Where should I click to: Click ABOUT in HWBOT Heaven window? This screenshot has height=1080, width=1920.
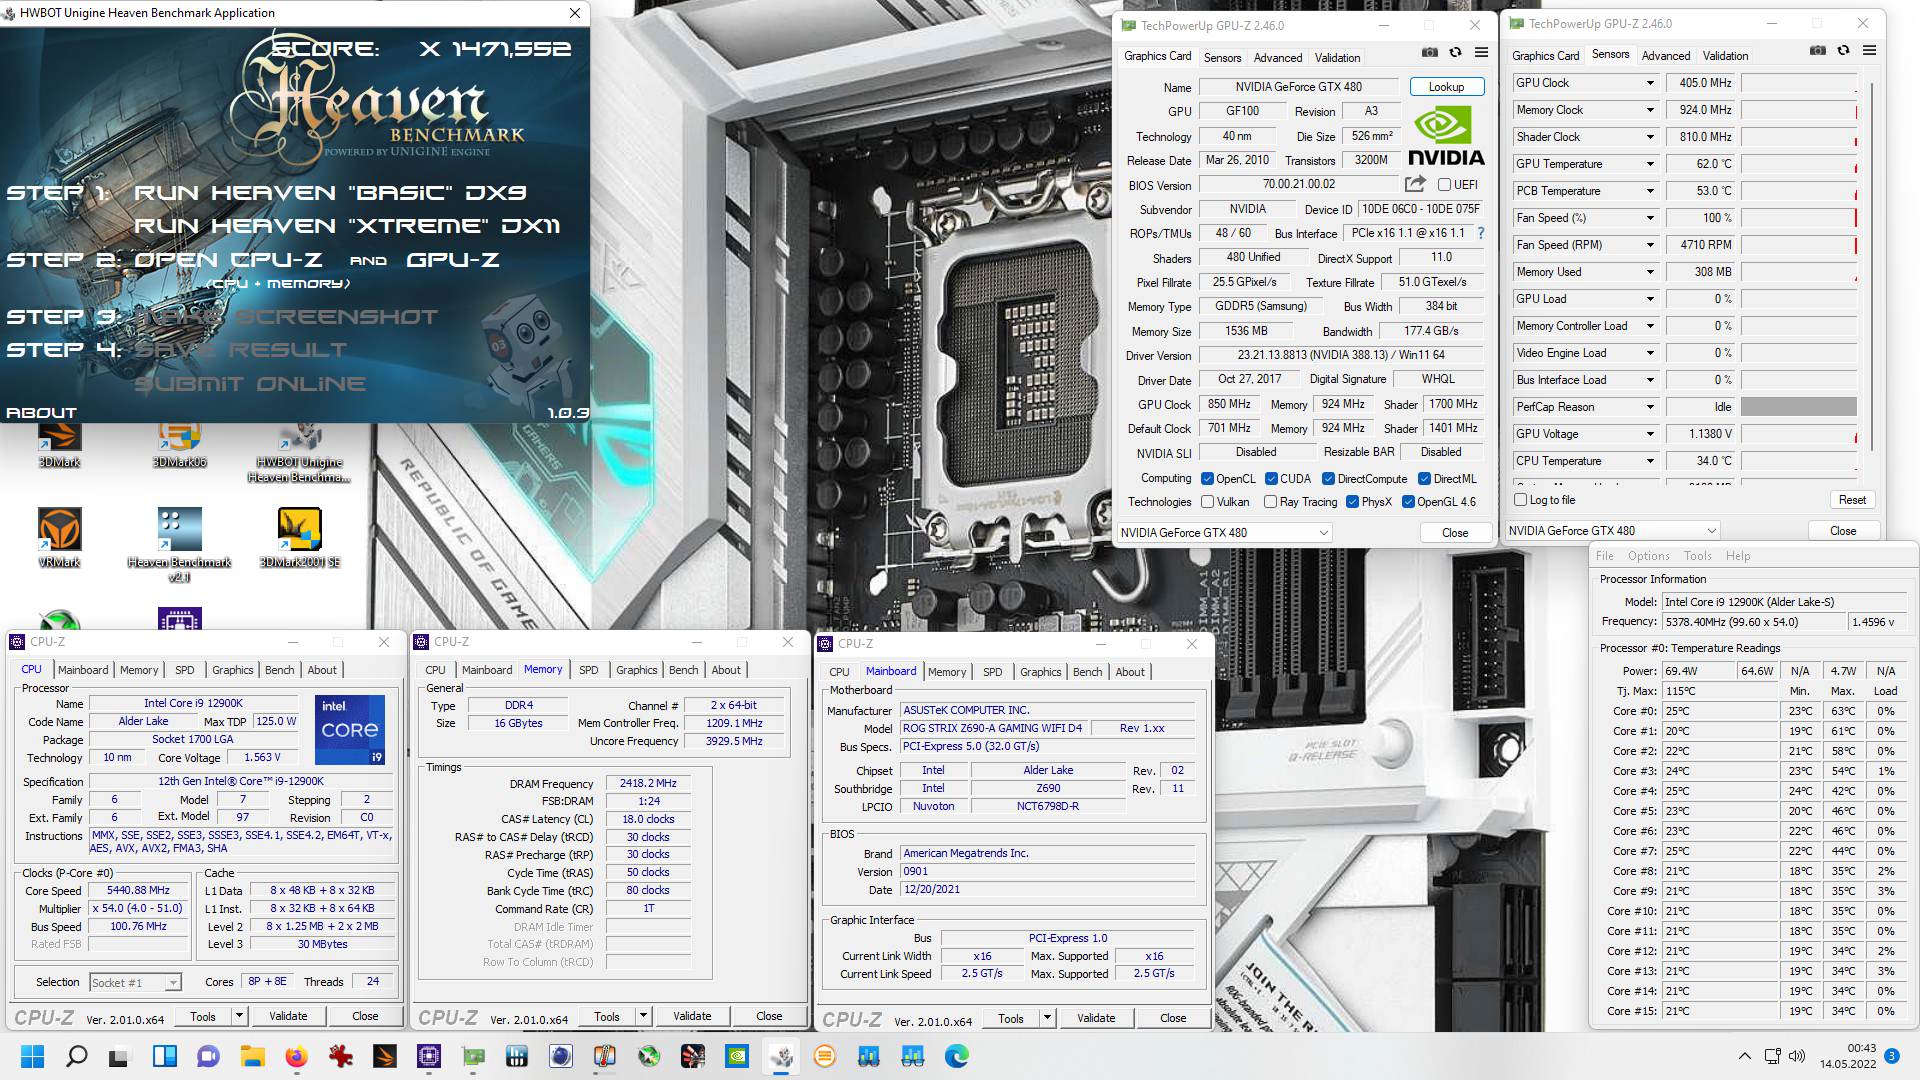(41, 412)
